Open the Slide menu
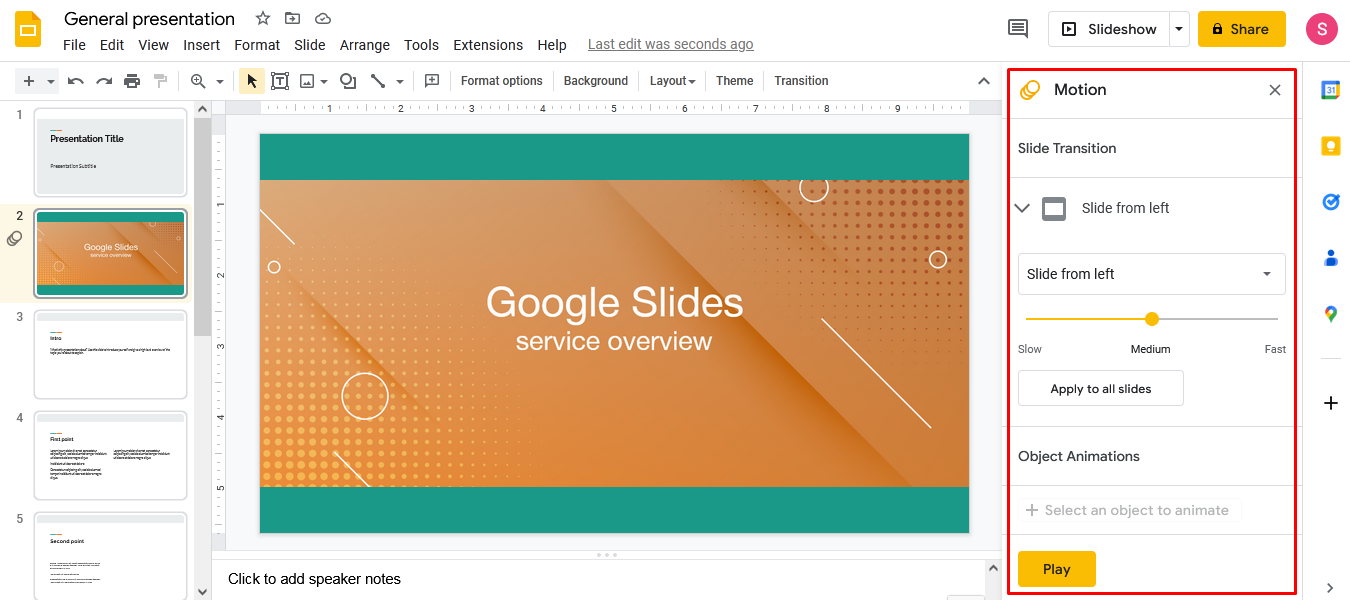Image resolution: width=1350 pixels, height=600 pixels. coord(310,45)
